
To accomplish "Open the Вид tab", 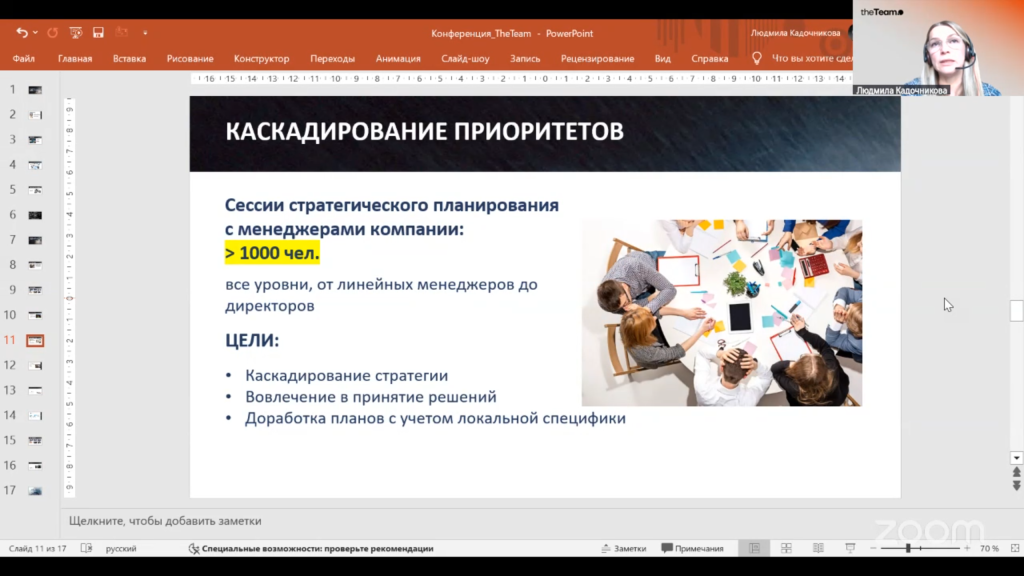I will (662, 59).
